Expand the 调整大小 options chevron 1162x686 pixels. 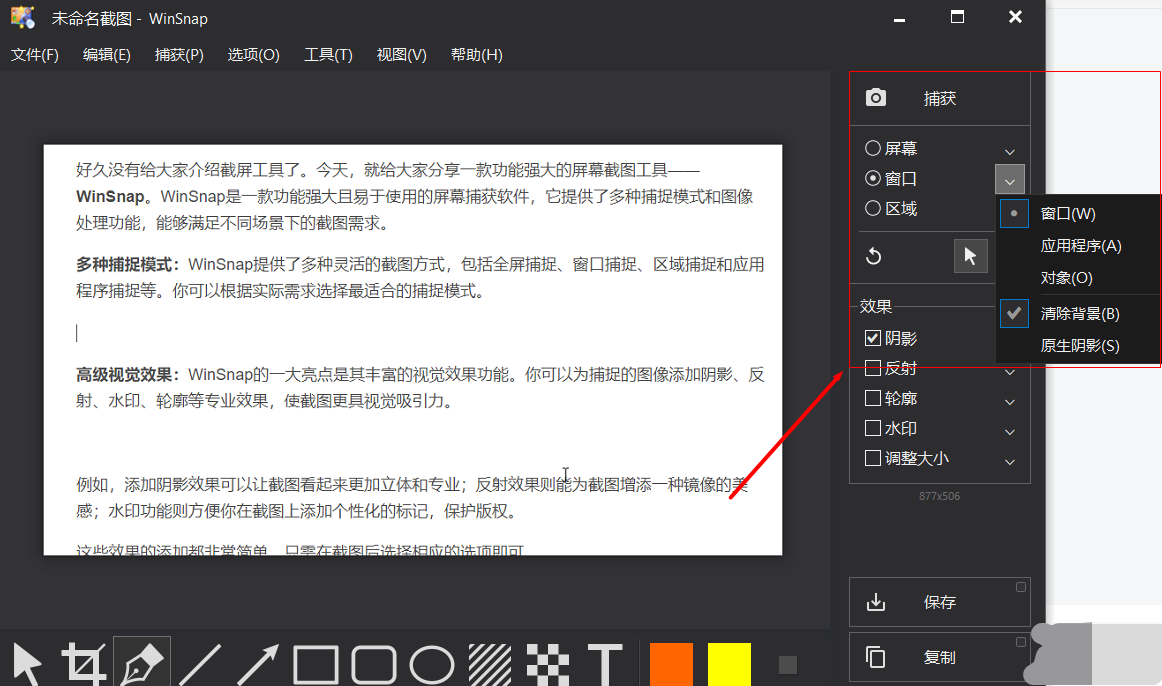[x=1009, y=462]
